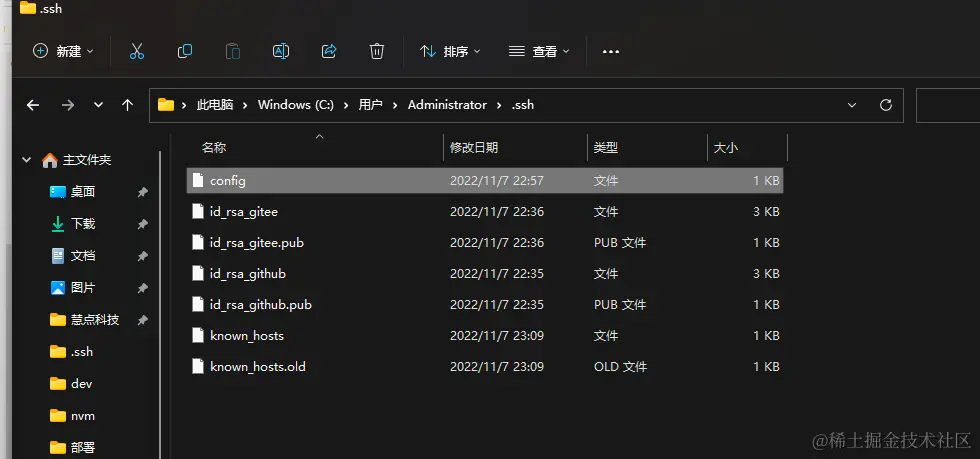
Task: Open the 排序 (Sort) dropdown
Action: pyautogui.click(x=450, y=51)
